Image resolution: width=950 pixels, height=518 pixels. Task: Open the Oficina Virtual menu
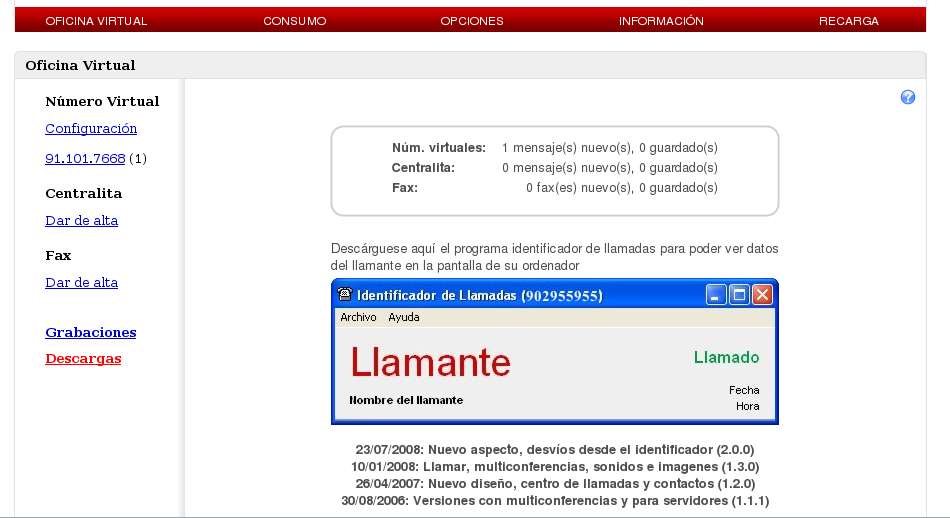[96, 21]
